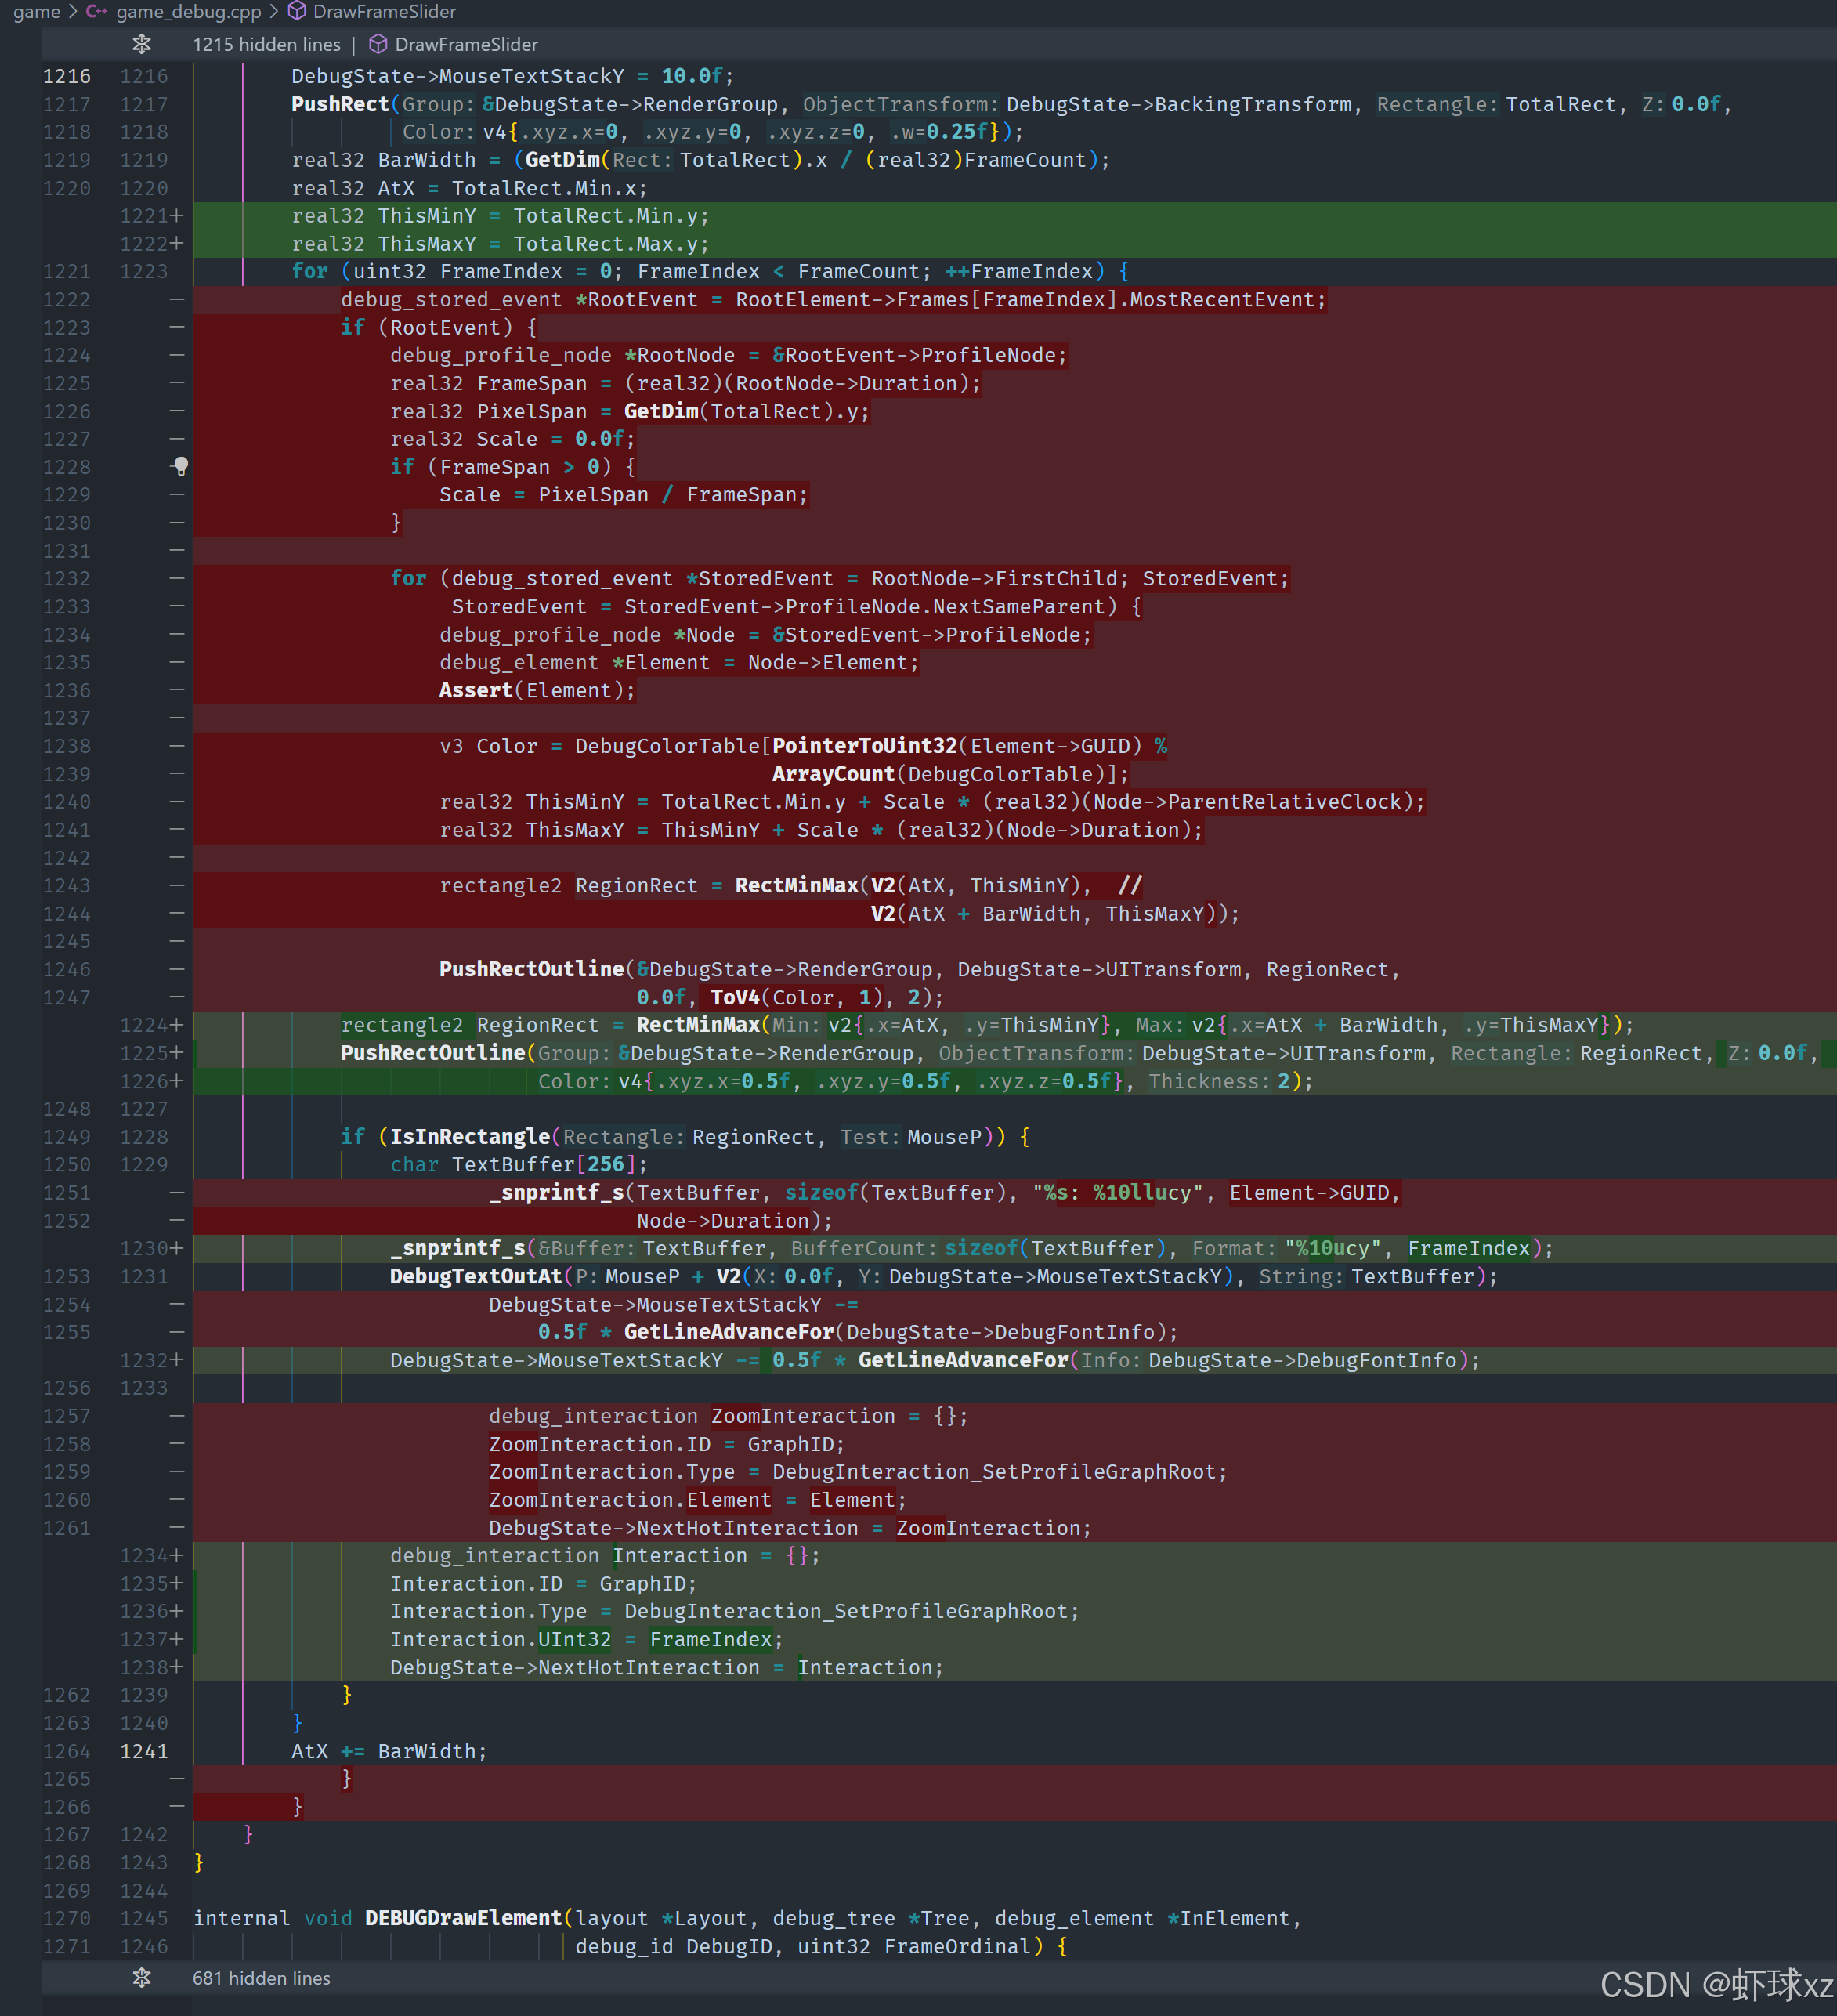This screenshot has height=2016, width=1837.
Task: Click plus marker on inserted line 1230
Action: tap(177, 1248)
